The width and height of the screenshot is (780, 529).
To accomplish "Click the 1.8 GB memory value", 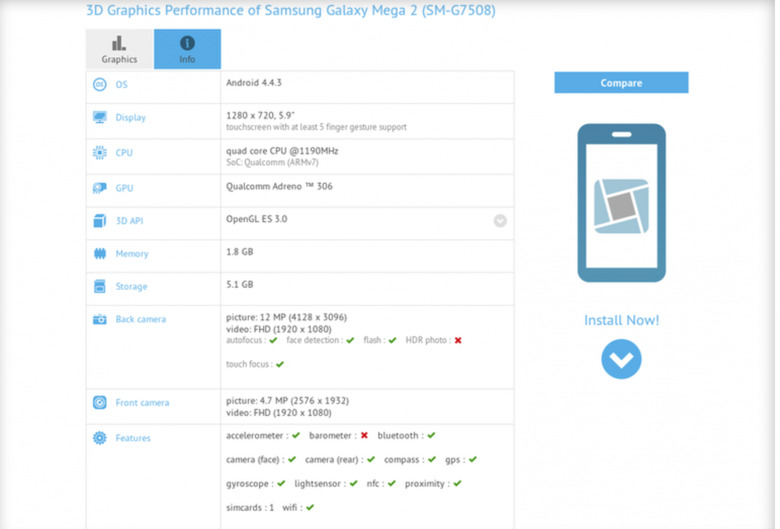I will click(x=240, y=252).
